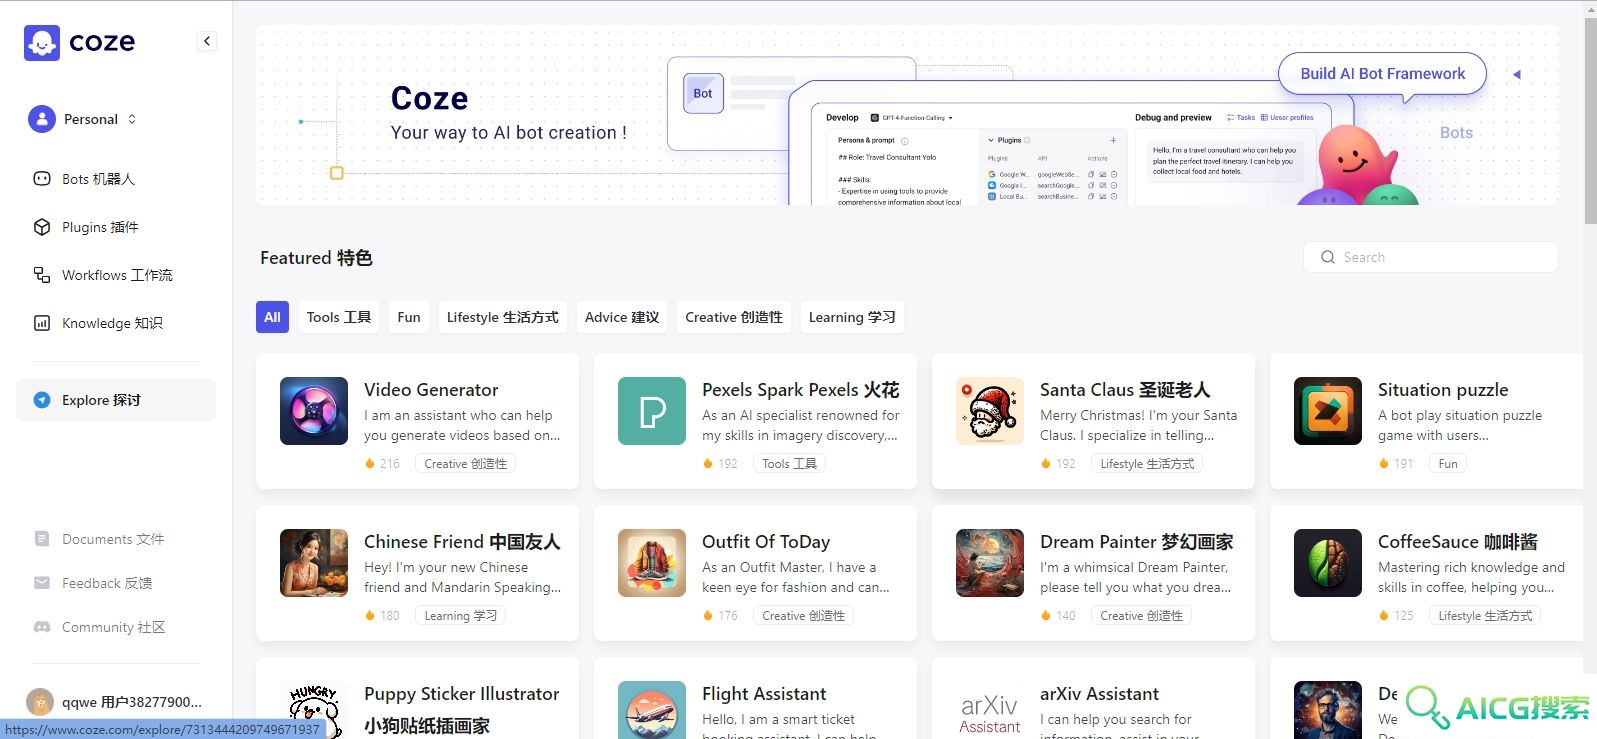Image resolution: width=1597 pixels, height=739 pixels.
Task: Click the arXiv Assistant logo thumbnail
Action: point(990,710)
